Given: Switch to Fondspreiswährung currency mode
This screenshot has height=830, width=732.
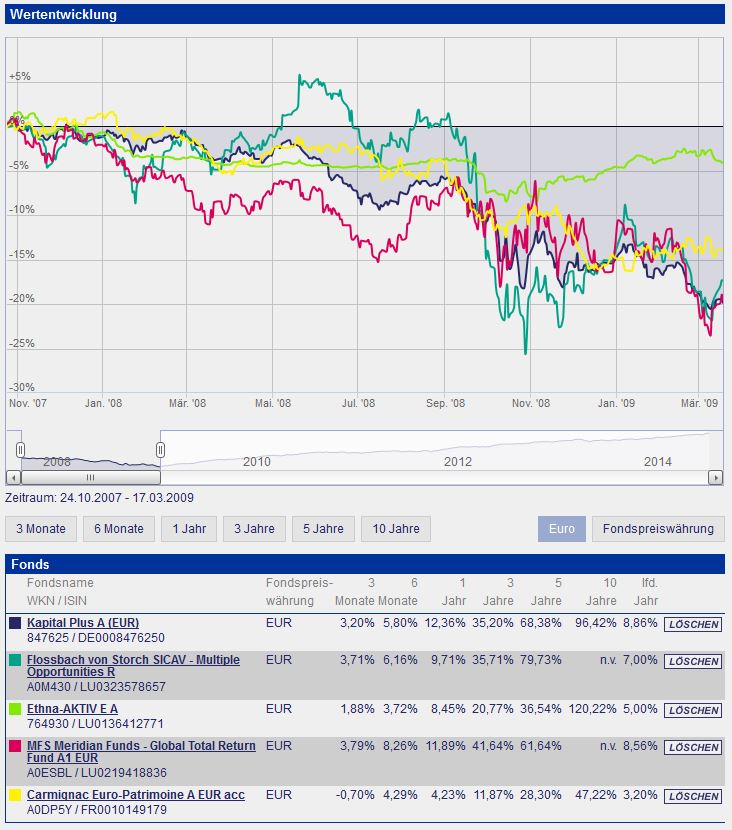Looking at the screenshot, I should 657,529.
